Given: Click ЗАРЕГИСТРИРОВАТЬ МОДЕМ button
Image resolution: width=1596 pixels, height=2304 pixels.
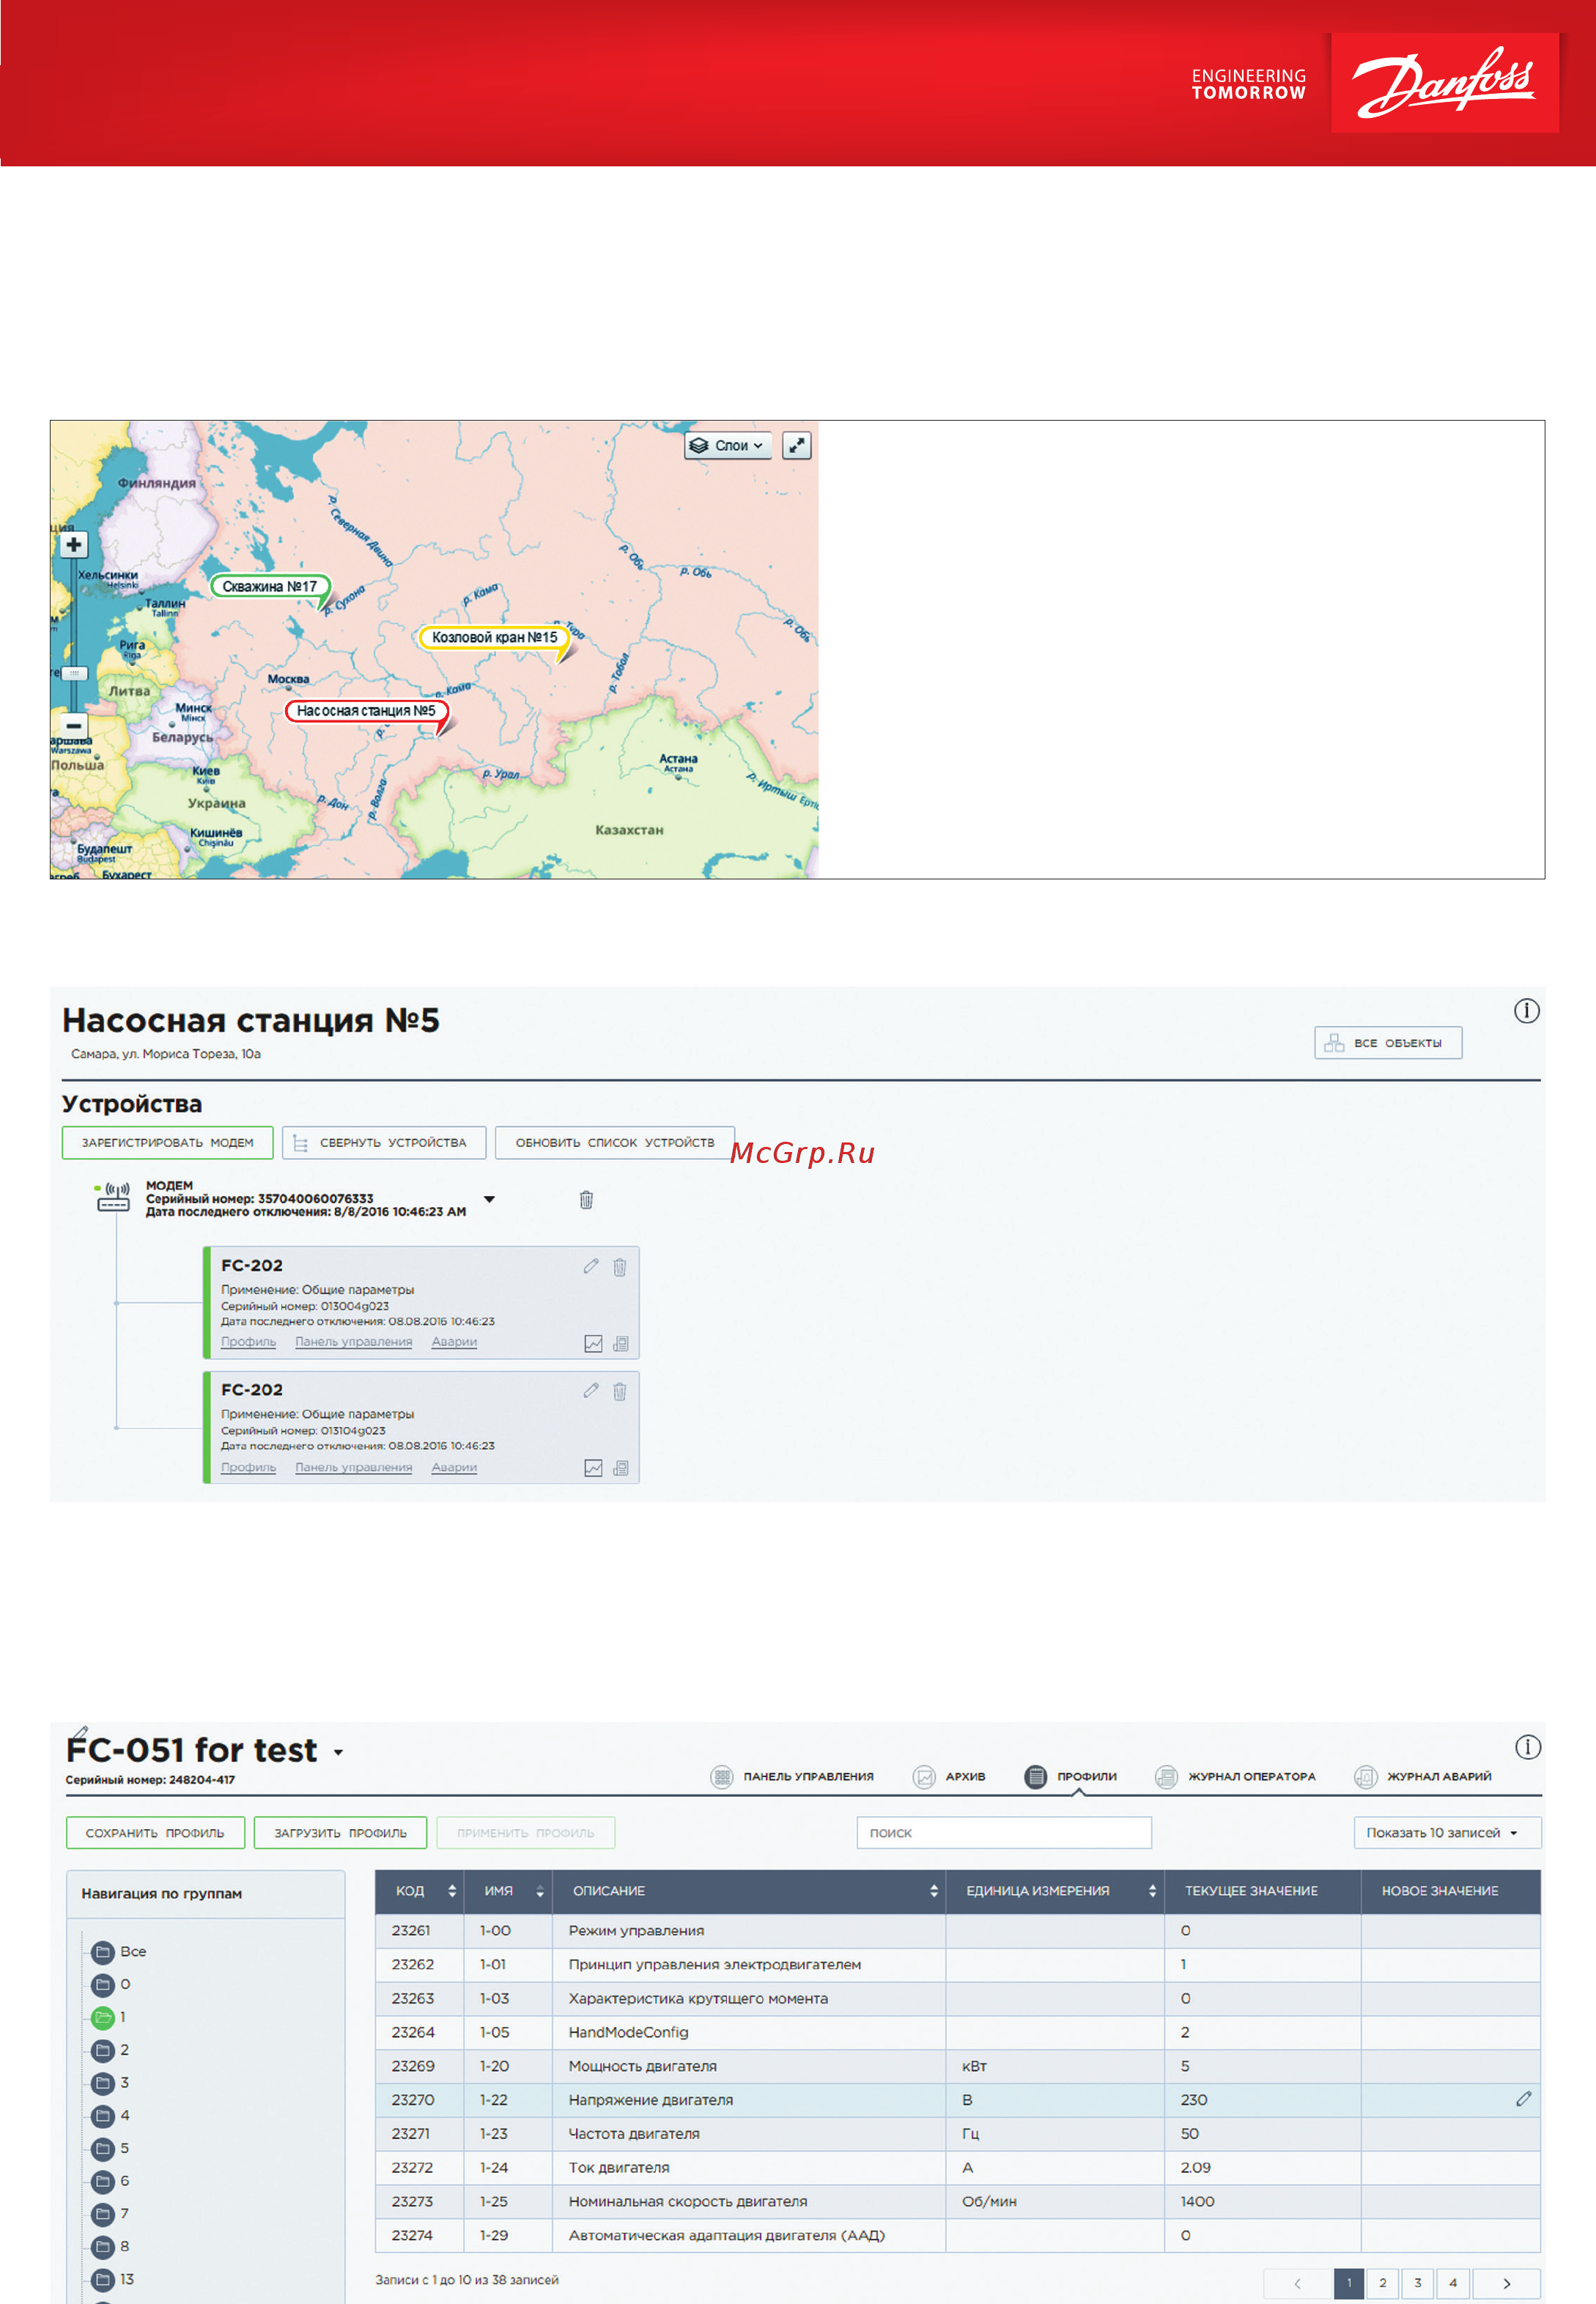Looking at the screenshot, I should point(167,1142).
